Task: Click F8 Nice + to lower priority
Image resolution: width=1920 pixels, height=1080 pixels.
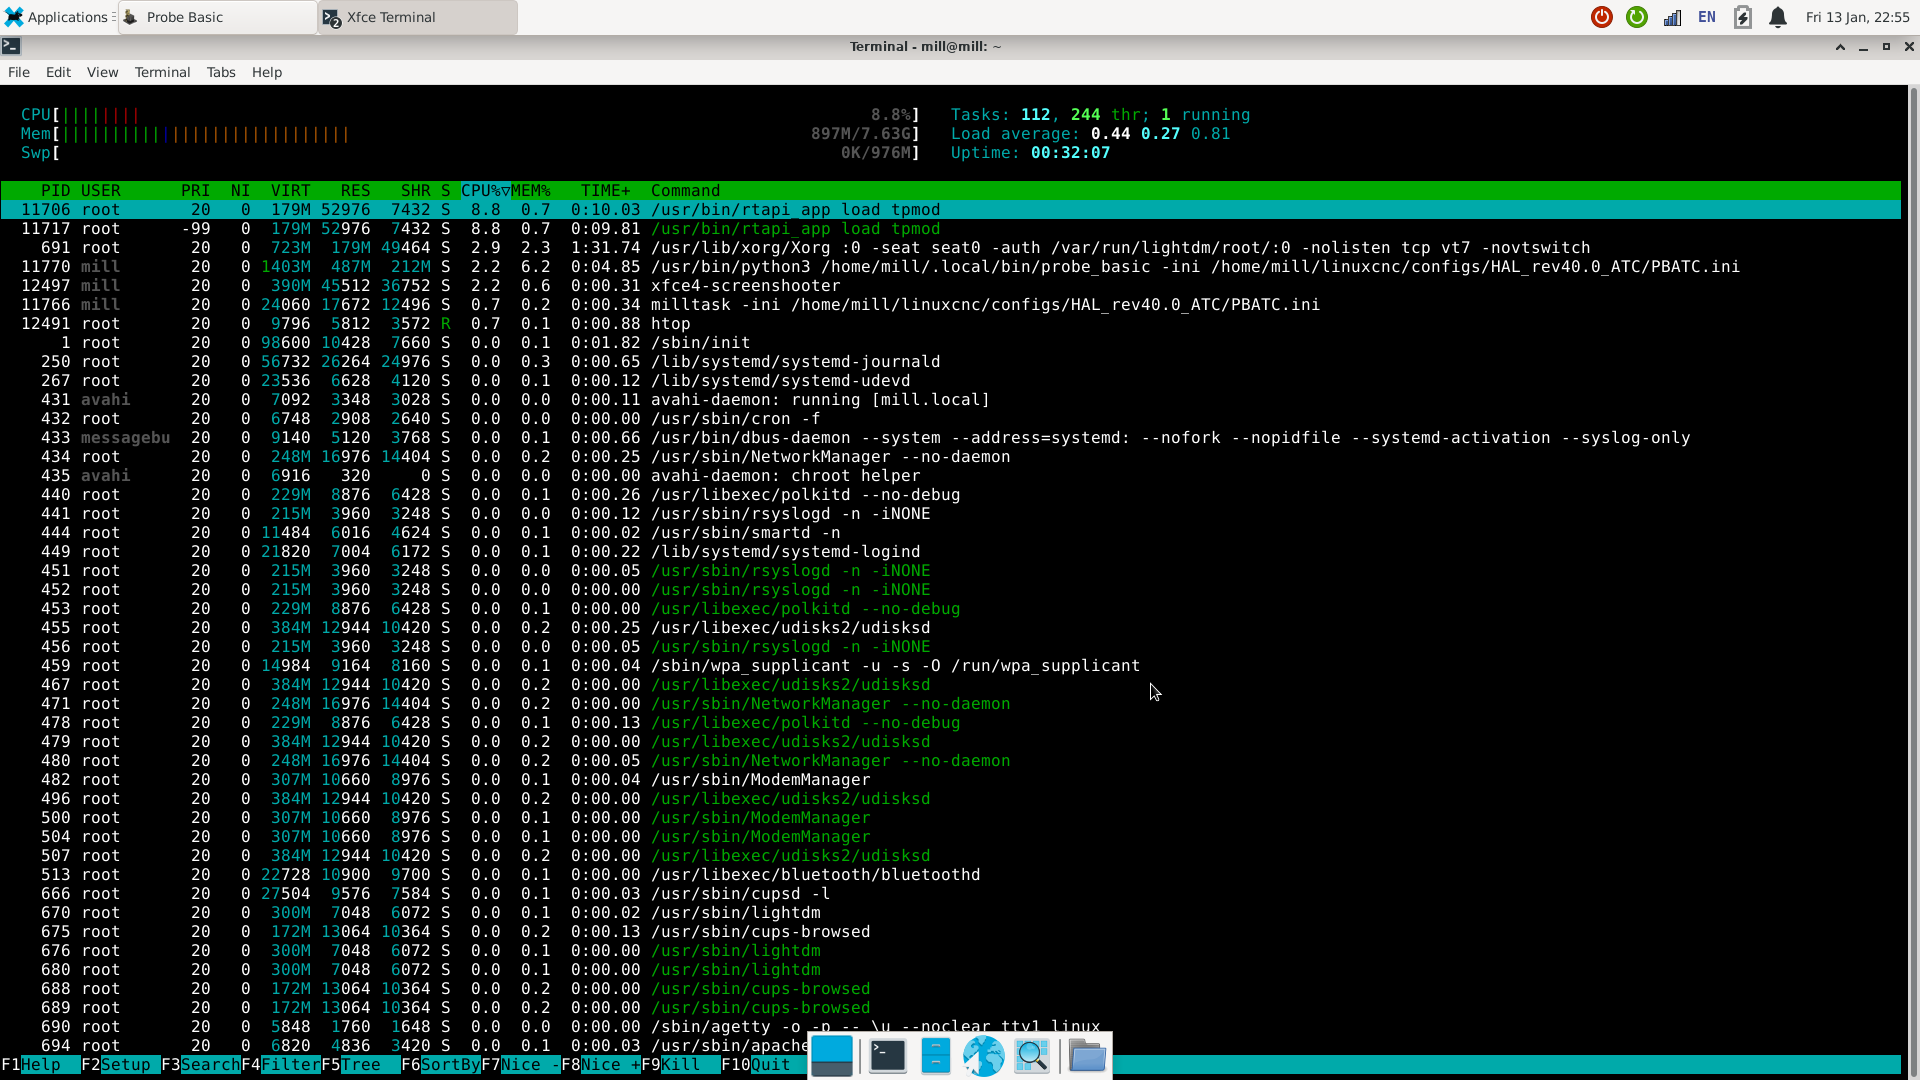Action: [x=600, y=1064]
